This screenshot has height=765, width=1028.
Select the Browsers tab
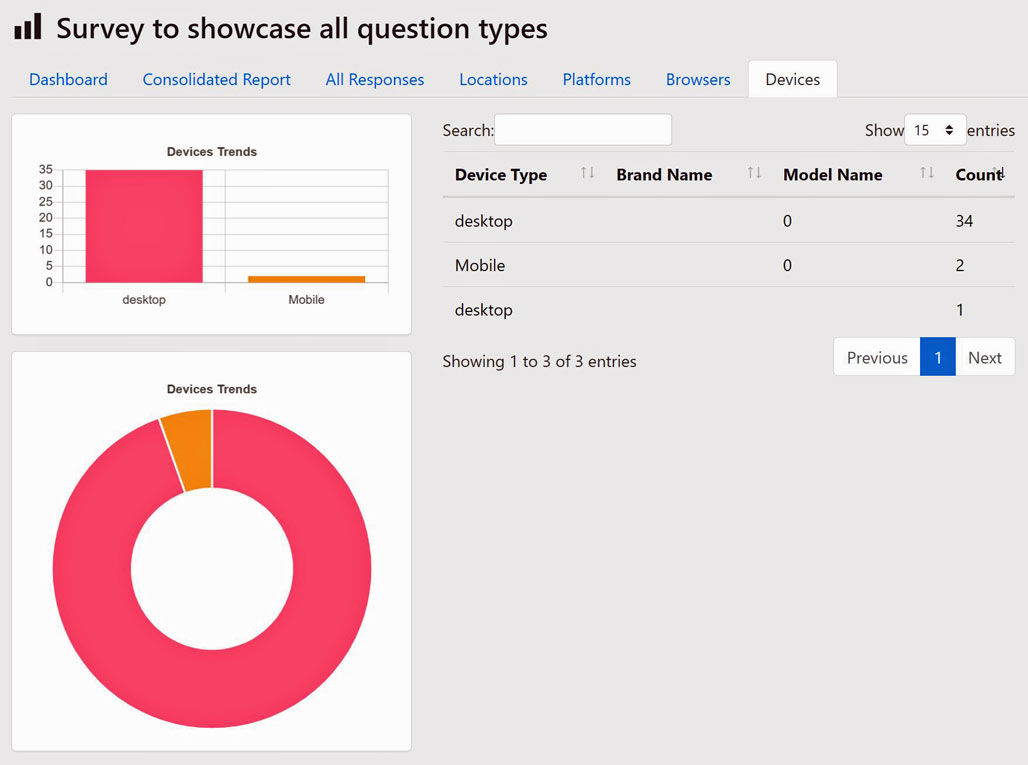697,79
